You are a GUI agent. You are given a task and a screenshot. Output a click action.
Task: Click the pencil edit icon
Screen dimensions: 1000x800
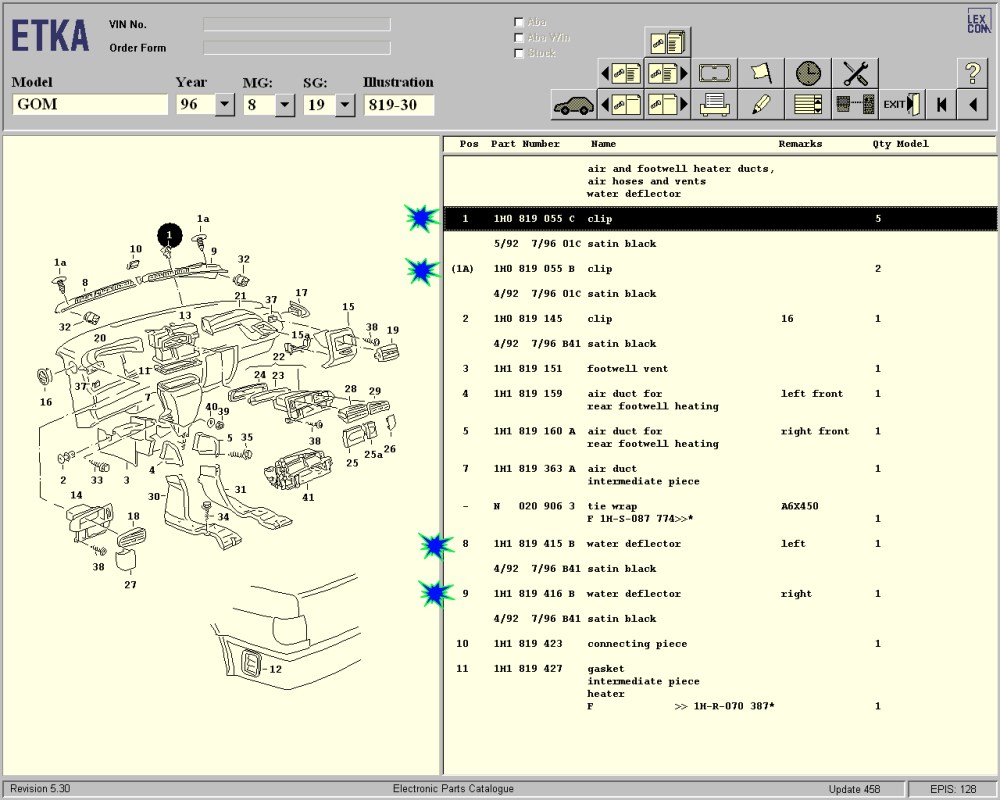pos(761,104)
